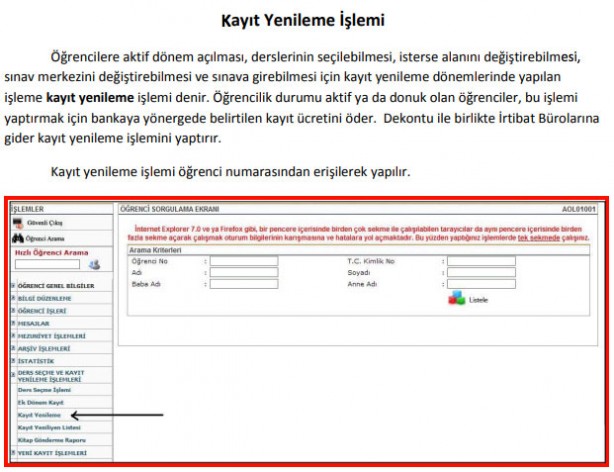The image size is (614, 472).
Task: Click the AOL01001 screen code
Action: click(579, 209)
